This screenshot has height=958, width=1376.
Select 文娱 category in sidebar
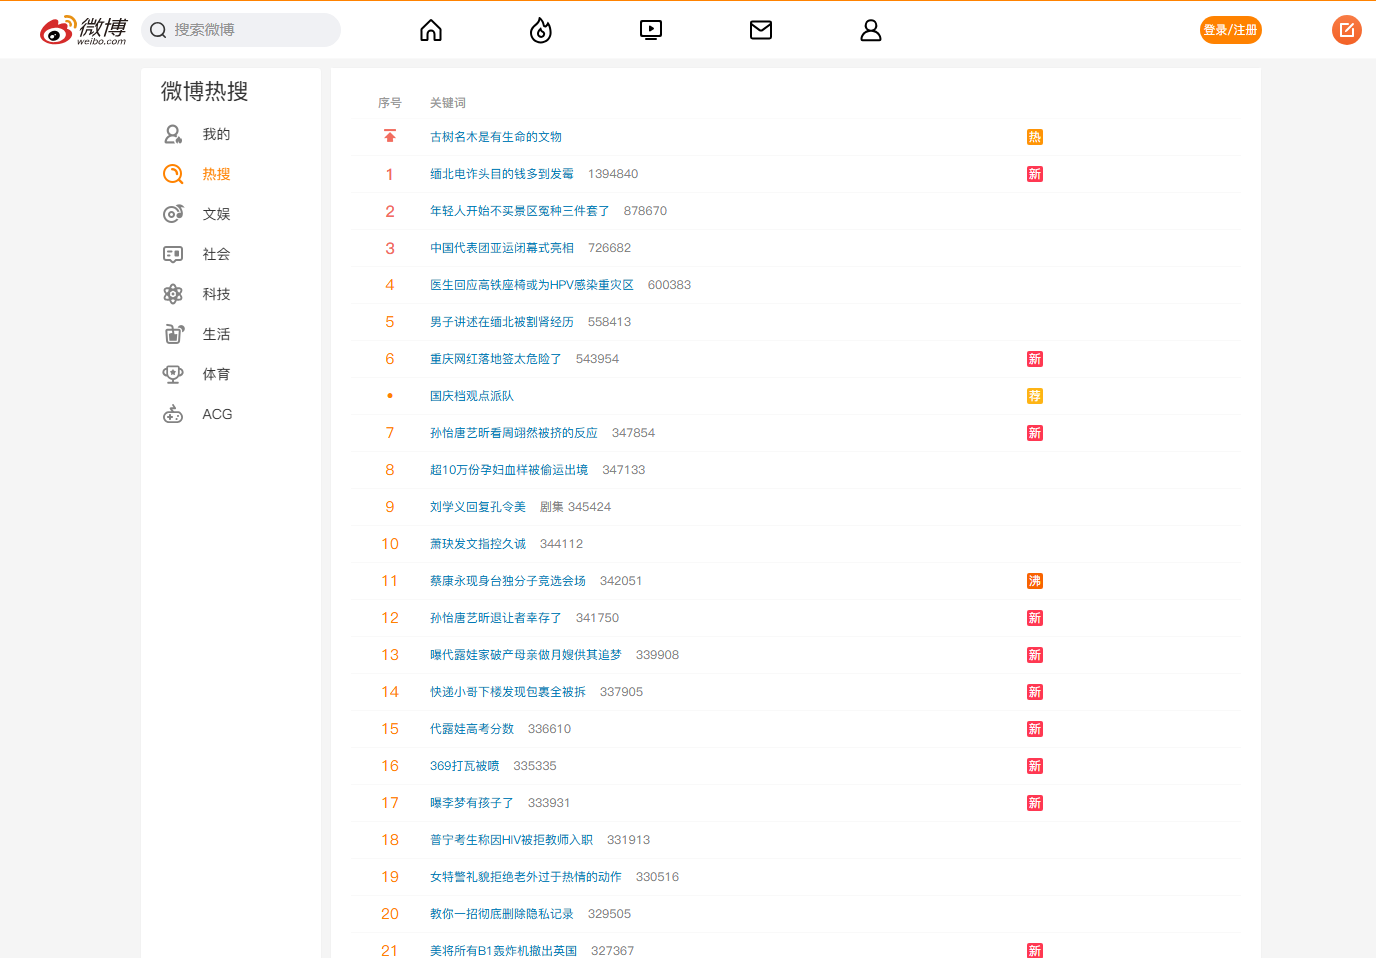(x=216, y=214)
